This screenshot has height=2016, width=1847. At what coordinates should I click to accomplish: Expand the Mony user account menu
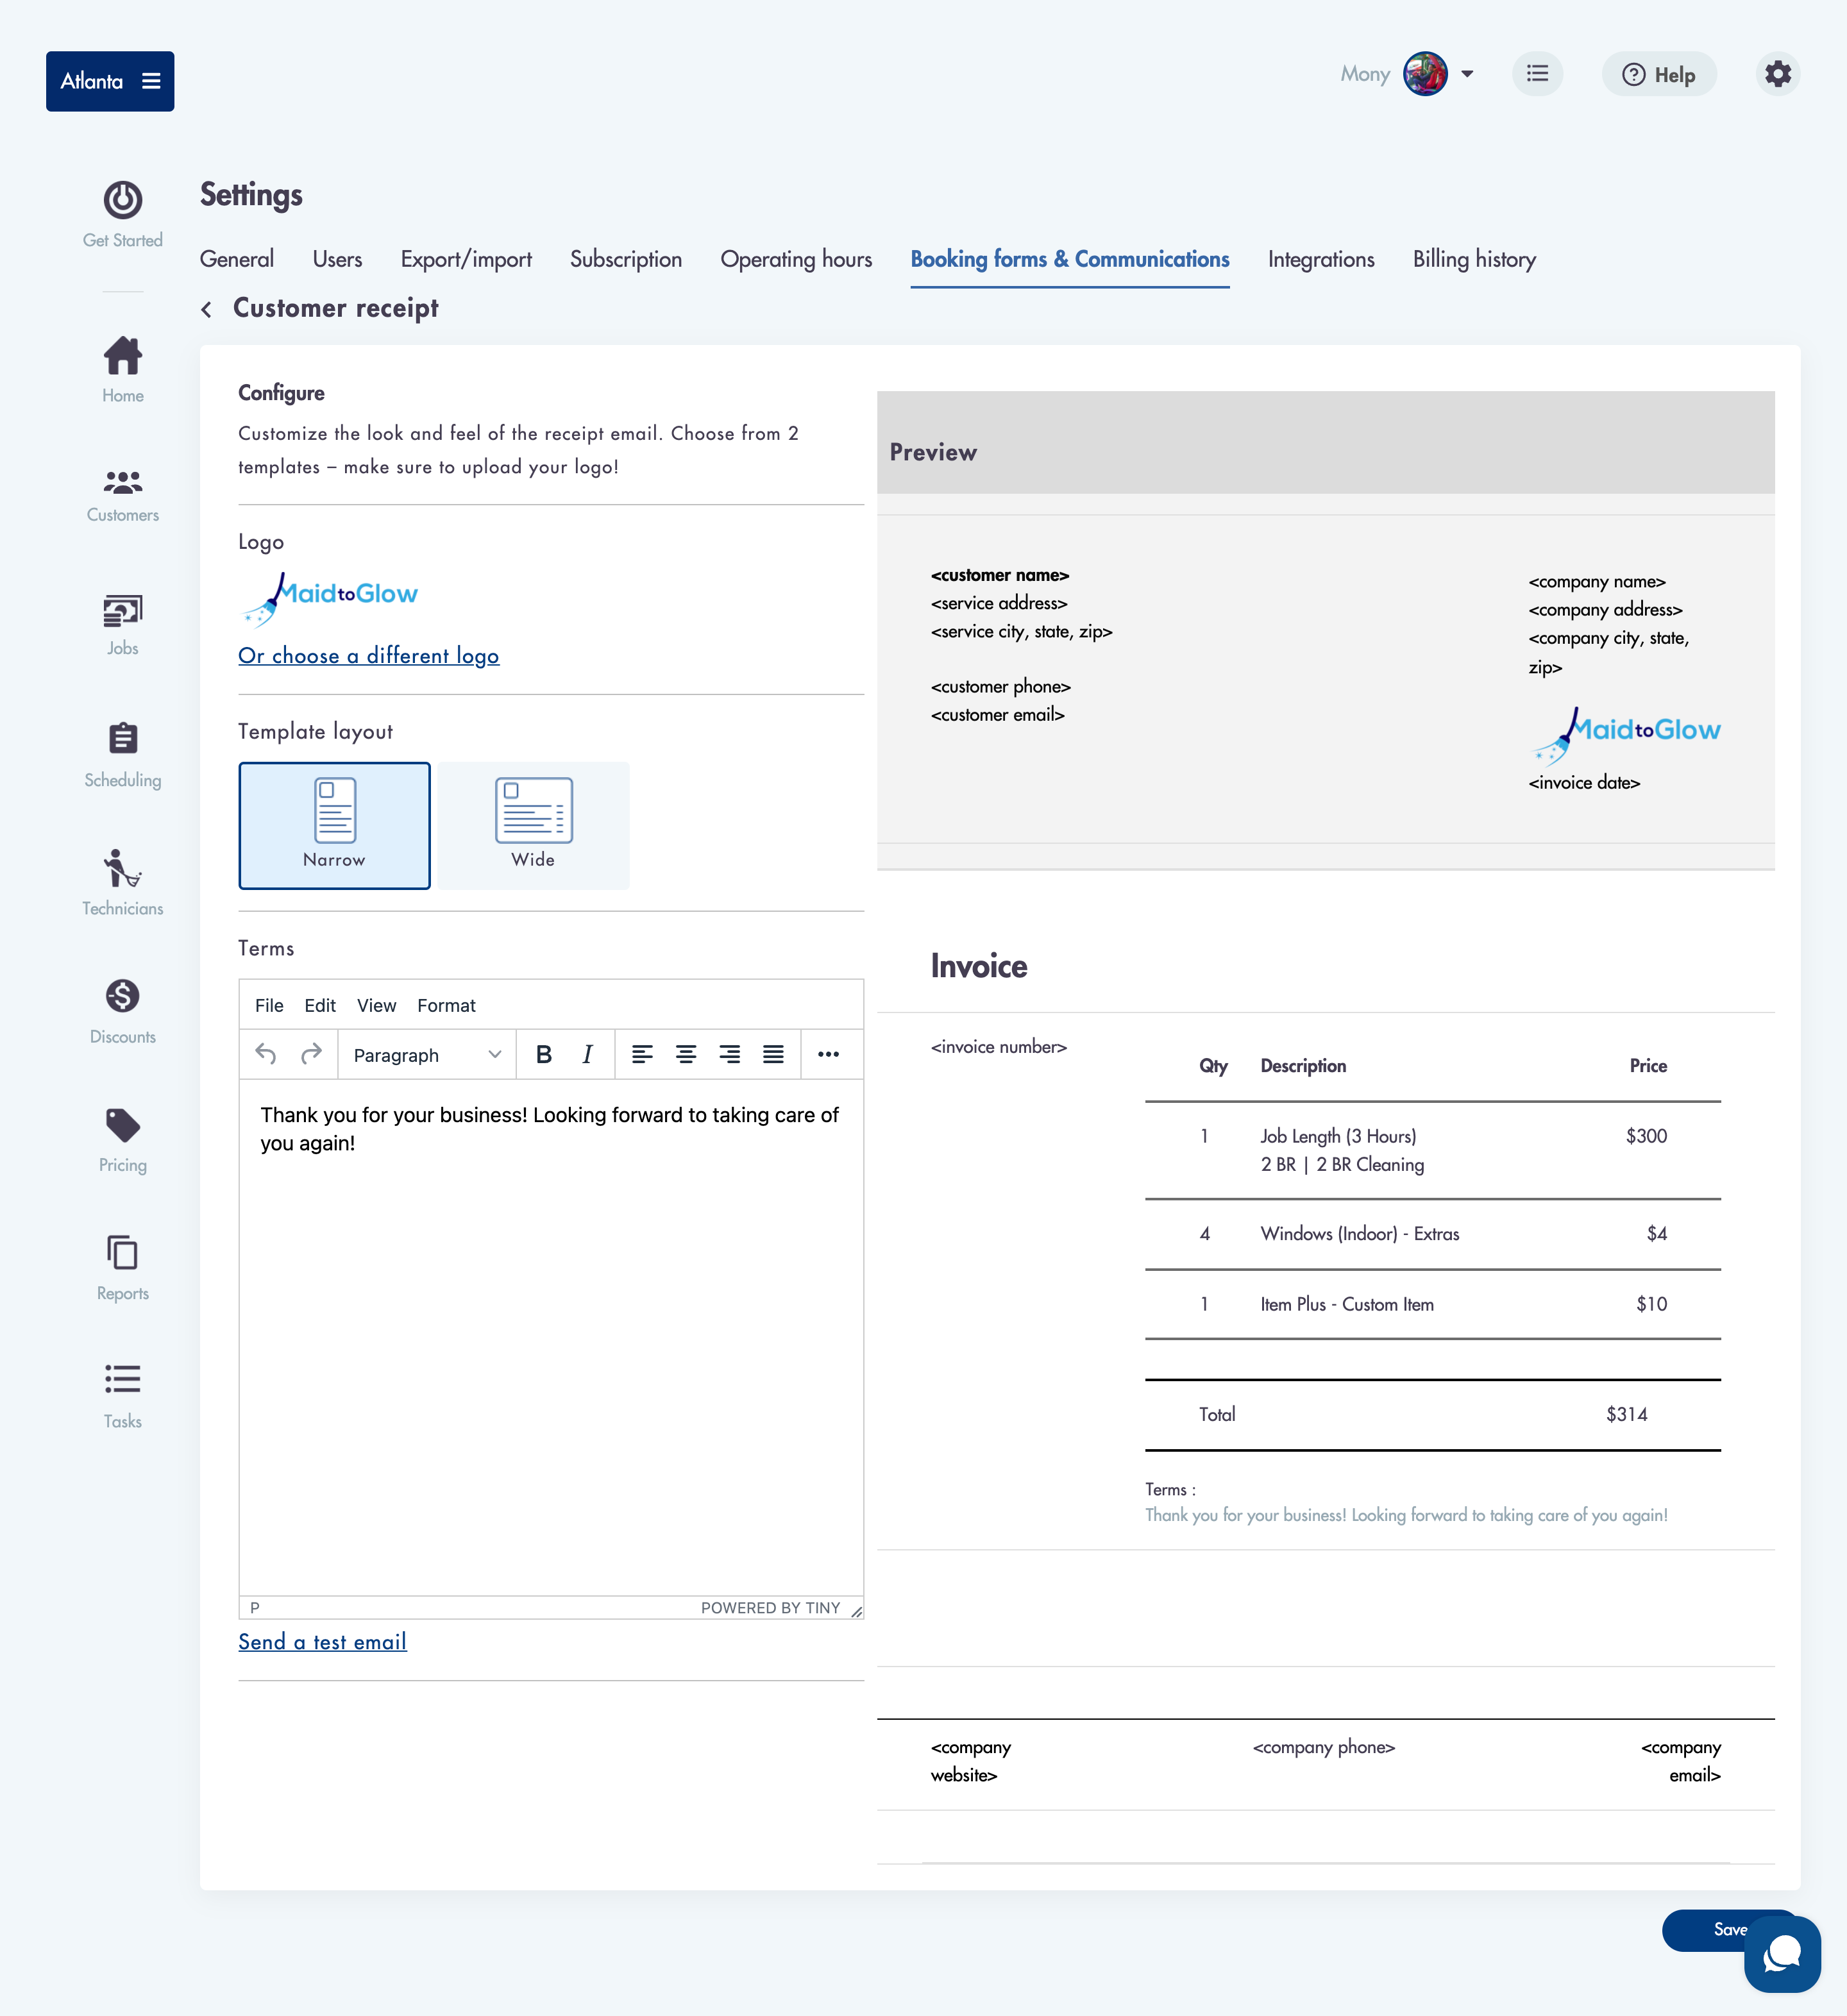(1466, 74)
